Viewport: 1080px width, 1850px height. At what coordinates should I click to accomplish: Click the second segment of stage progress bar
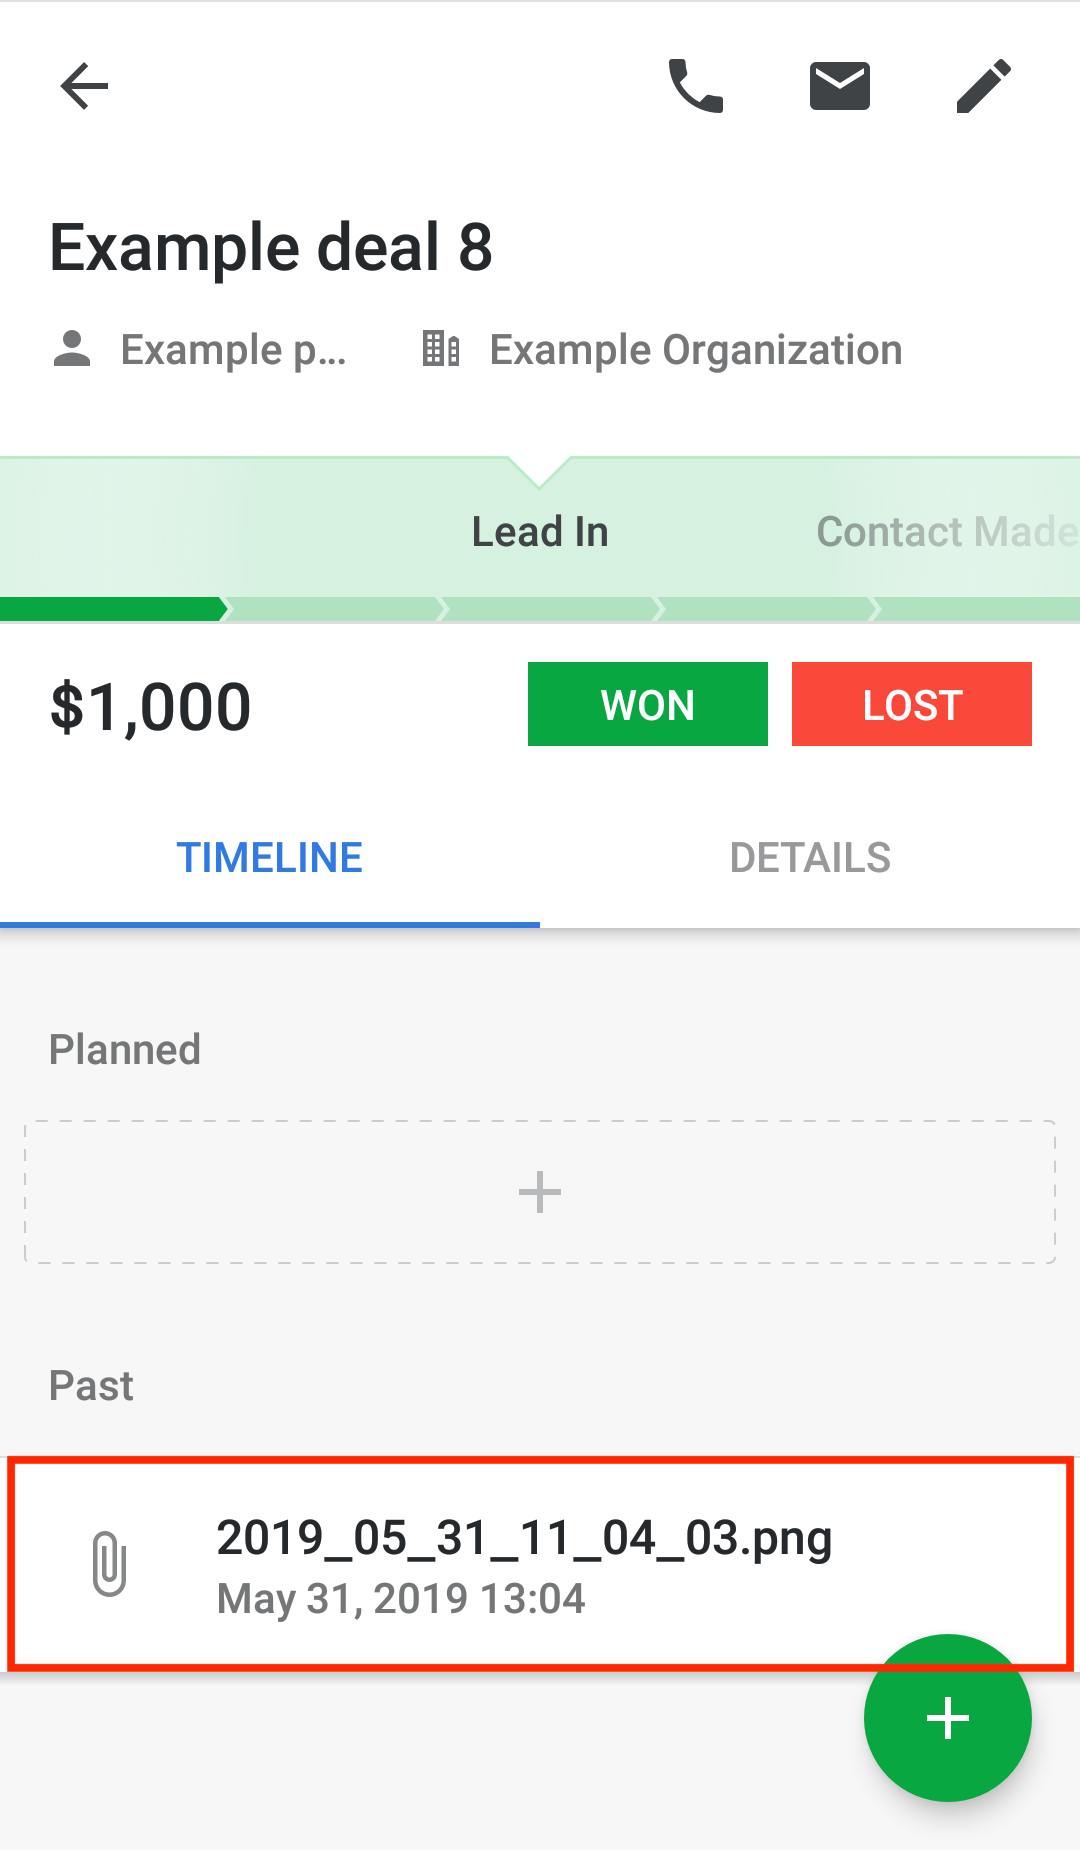click(x=335, y=609)
